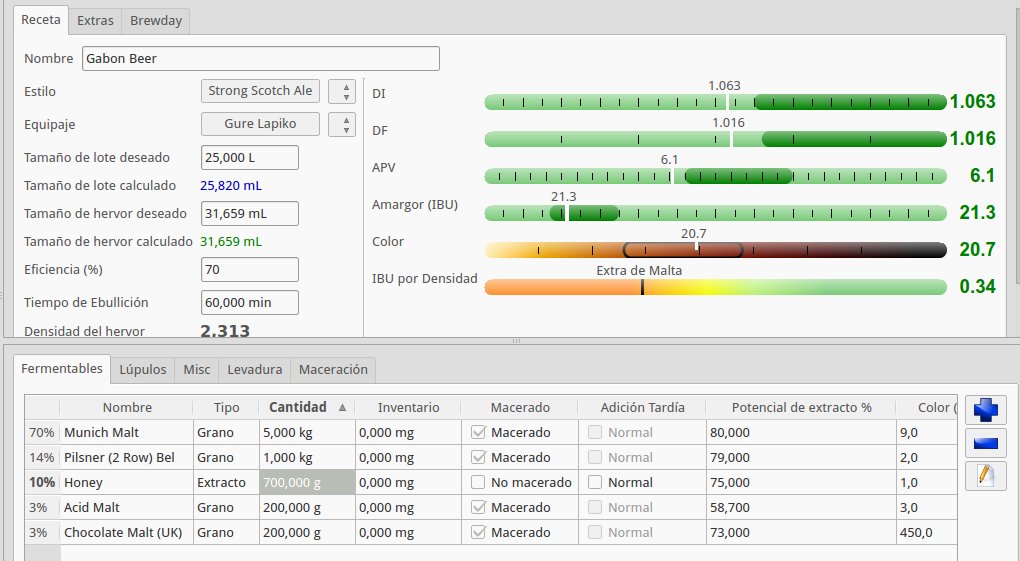This screenshot has width=1020, height=561.
Task: Click the pencil edit fermentable icon
Action: tap(986, 476)
